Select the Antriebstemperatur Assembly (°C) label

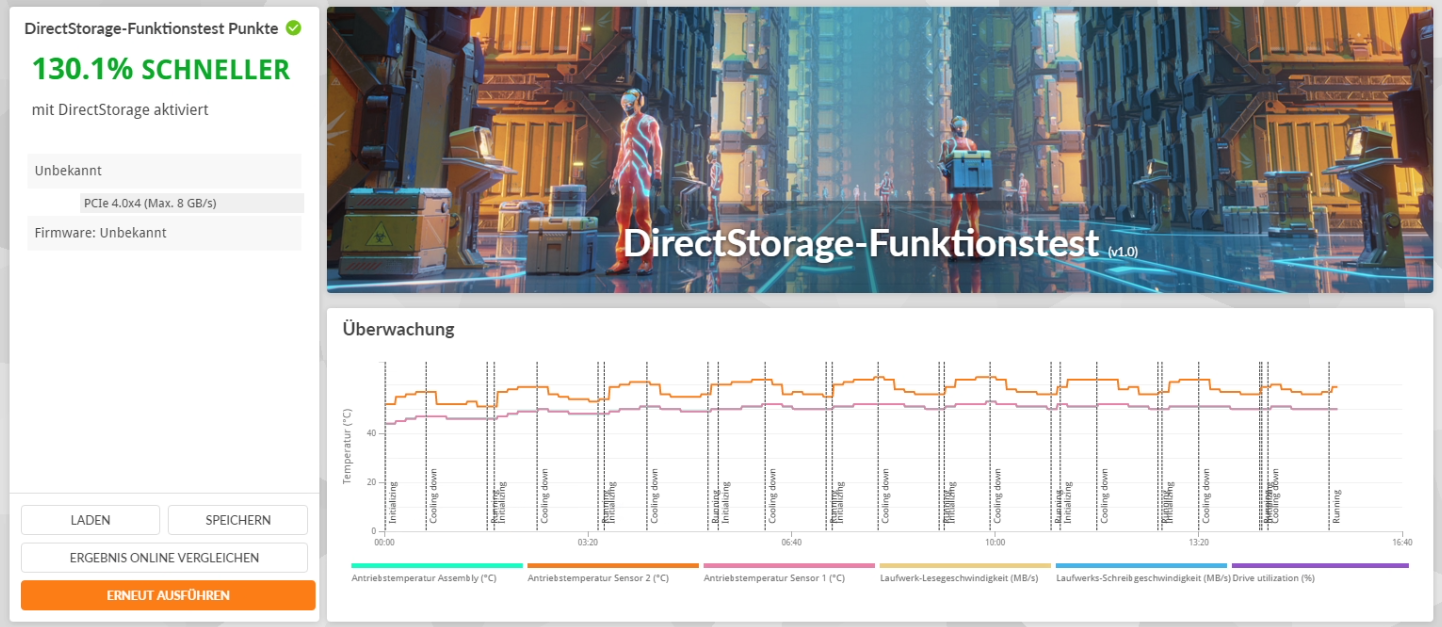pyautogui.click(x=424, y=578)
